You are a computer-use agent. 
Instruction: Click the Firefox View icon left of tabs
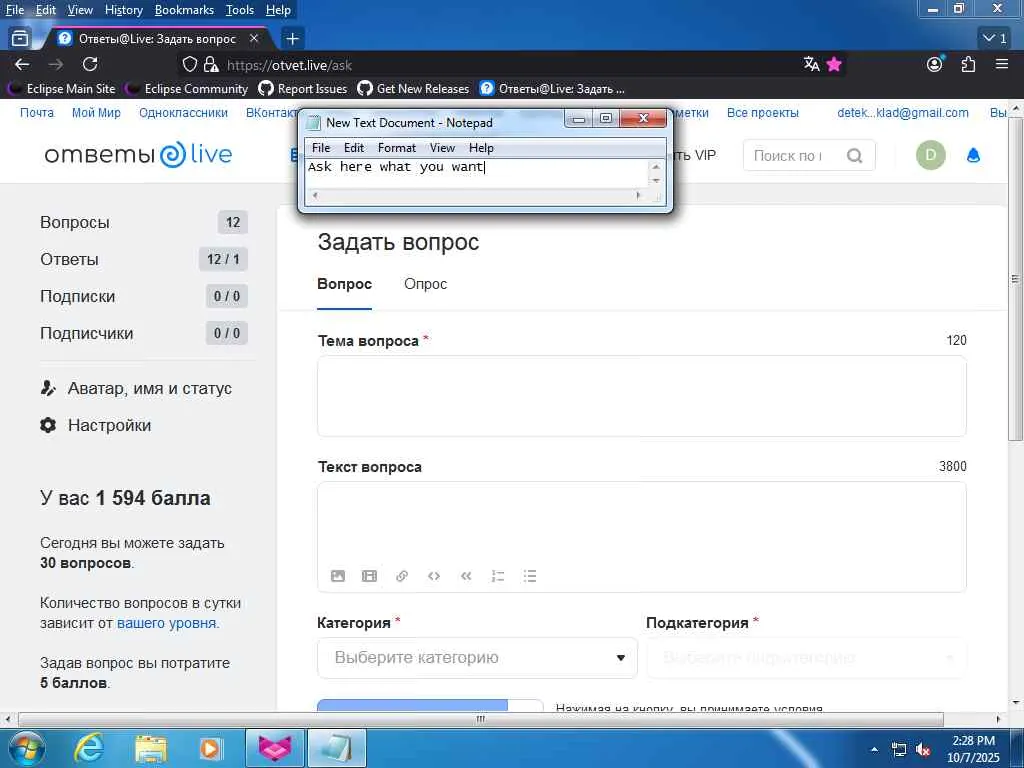(x=20, y=39)
